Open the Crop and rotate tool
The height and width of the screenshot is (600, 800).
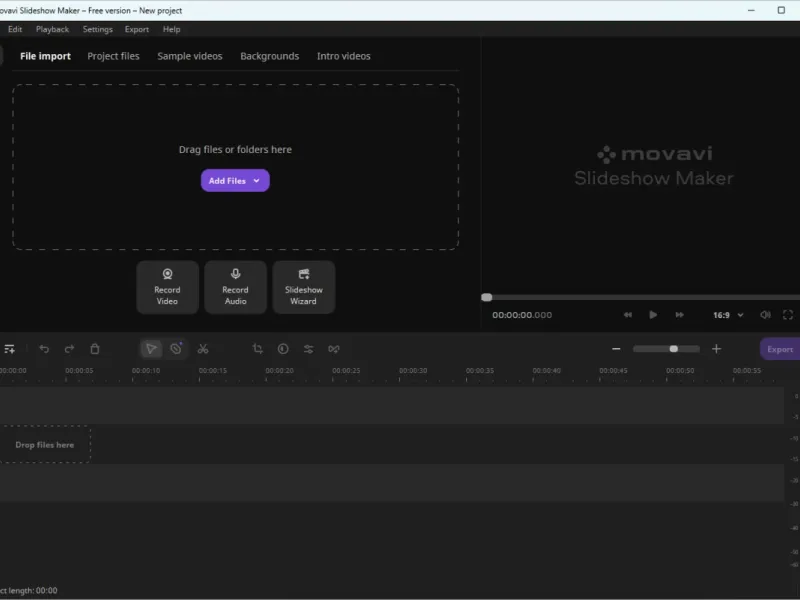[258, 349]
